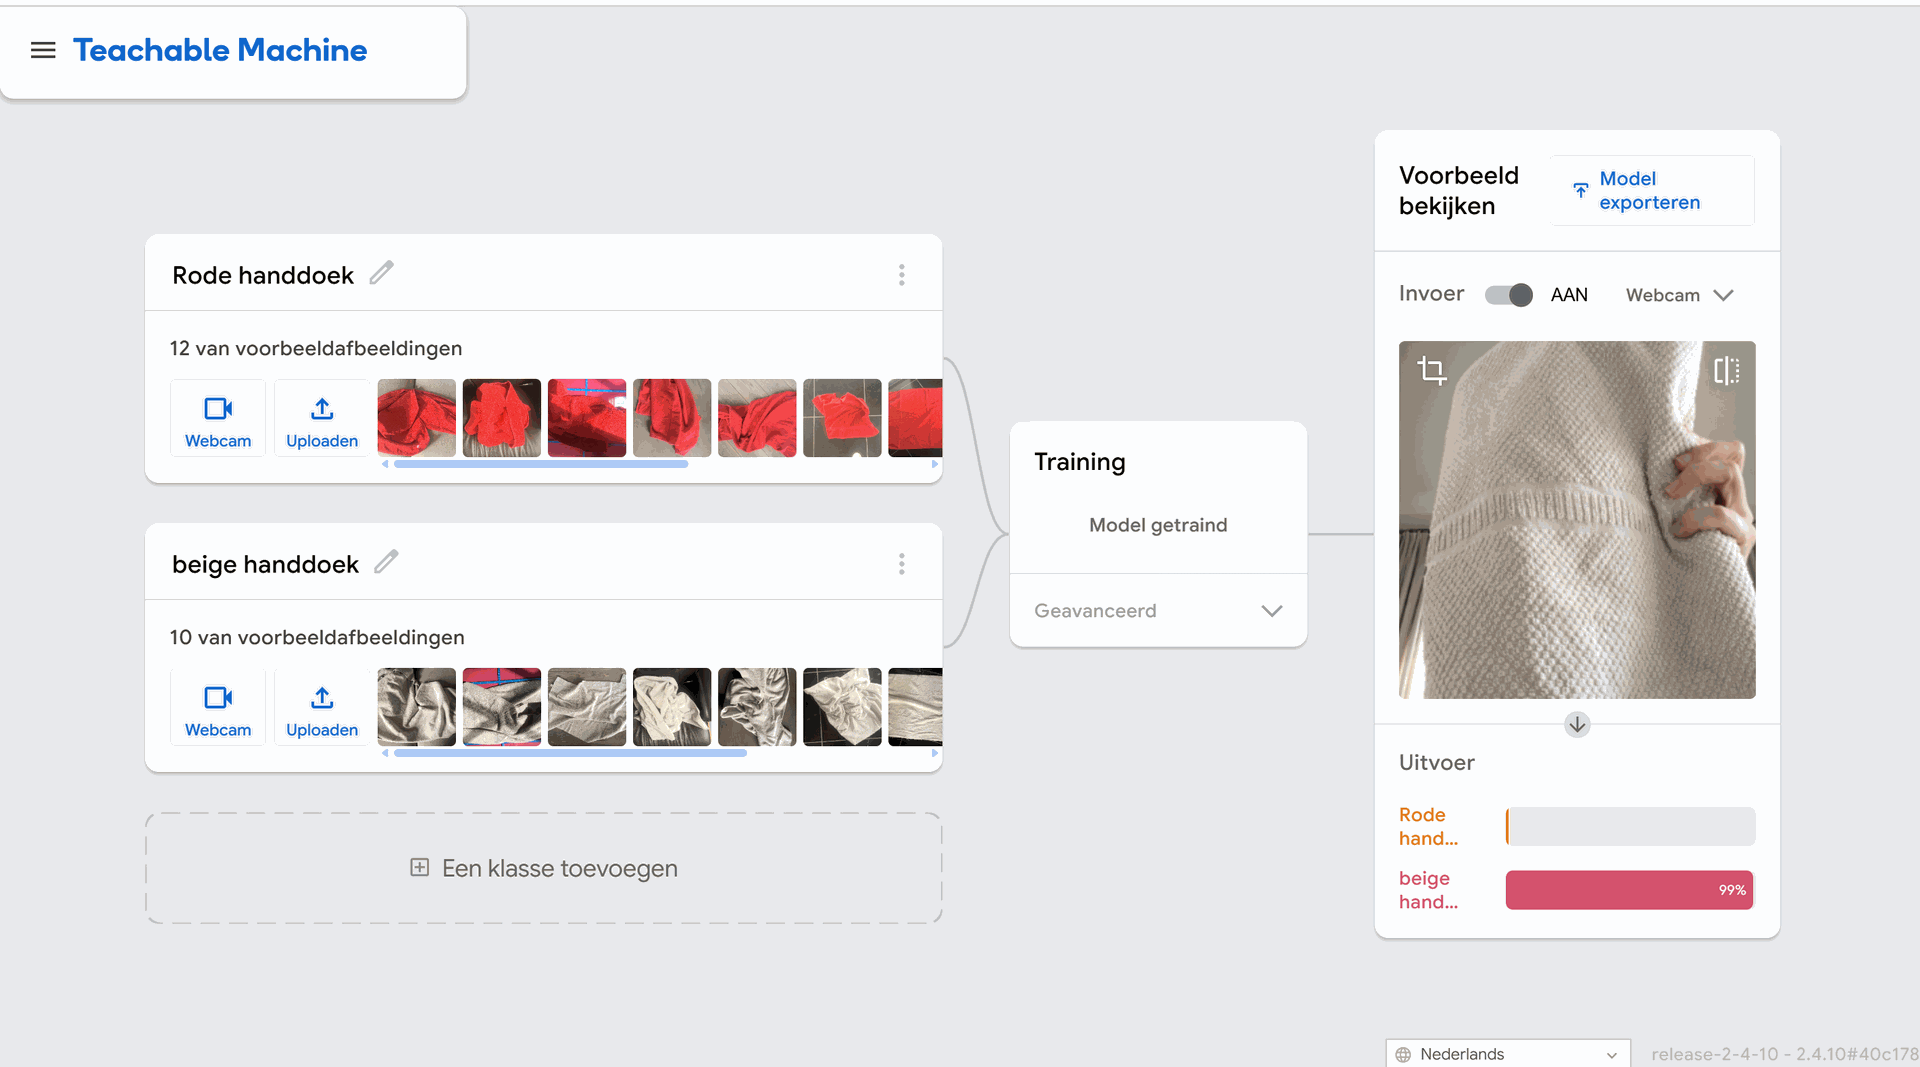This screenshot has height=1067, width=1920.
Task: Click the down arrow below webcam preview
Action: pos(1577,724)
